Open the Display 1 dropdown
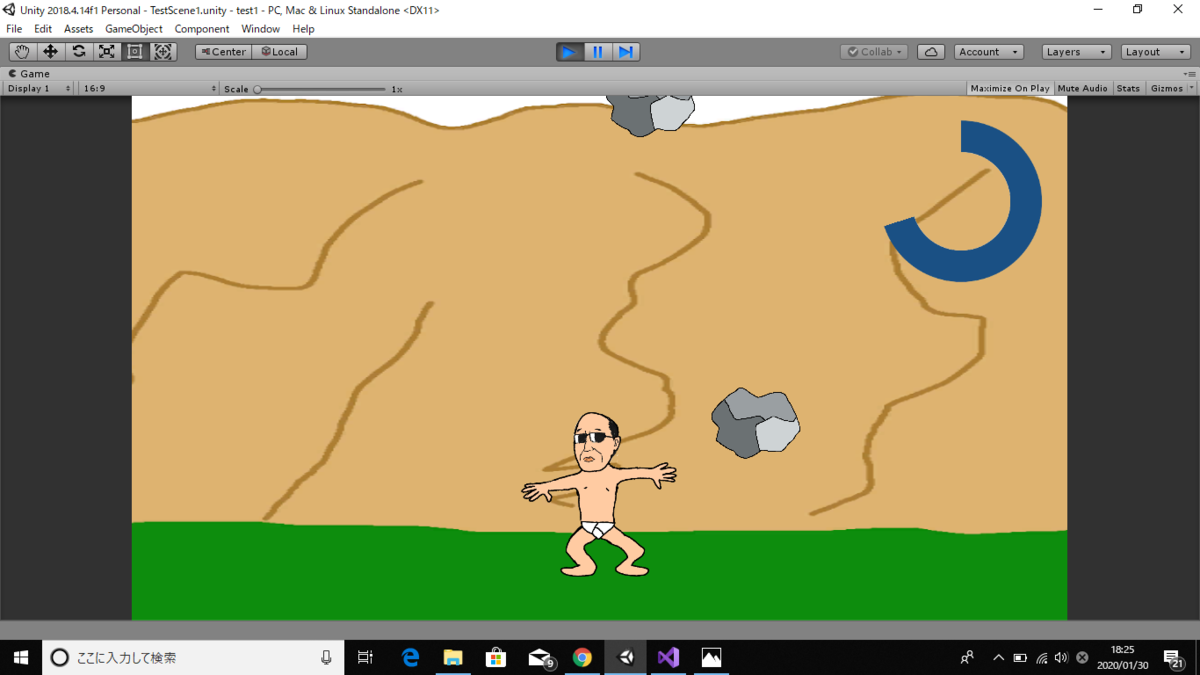The width and height of the screenshot is (1200, 675). click(38, 88)
